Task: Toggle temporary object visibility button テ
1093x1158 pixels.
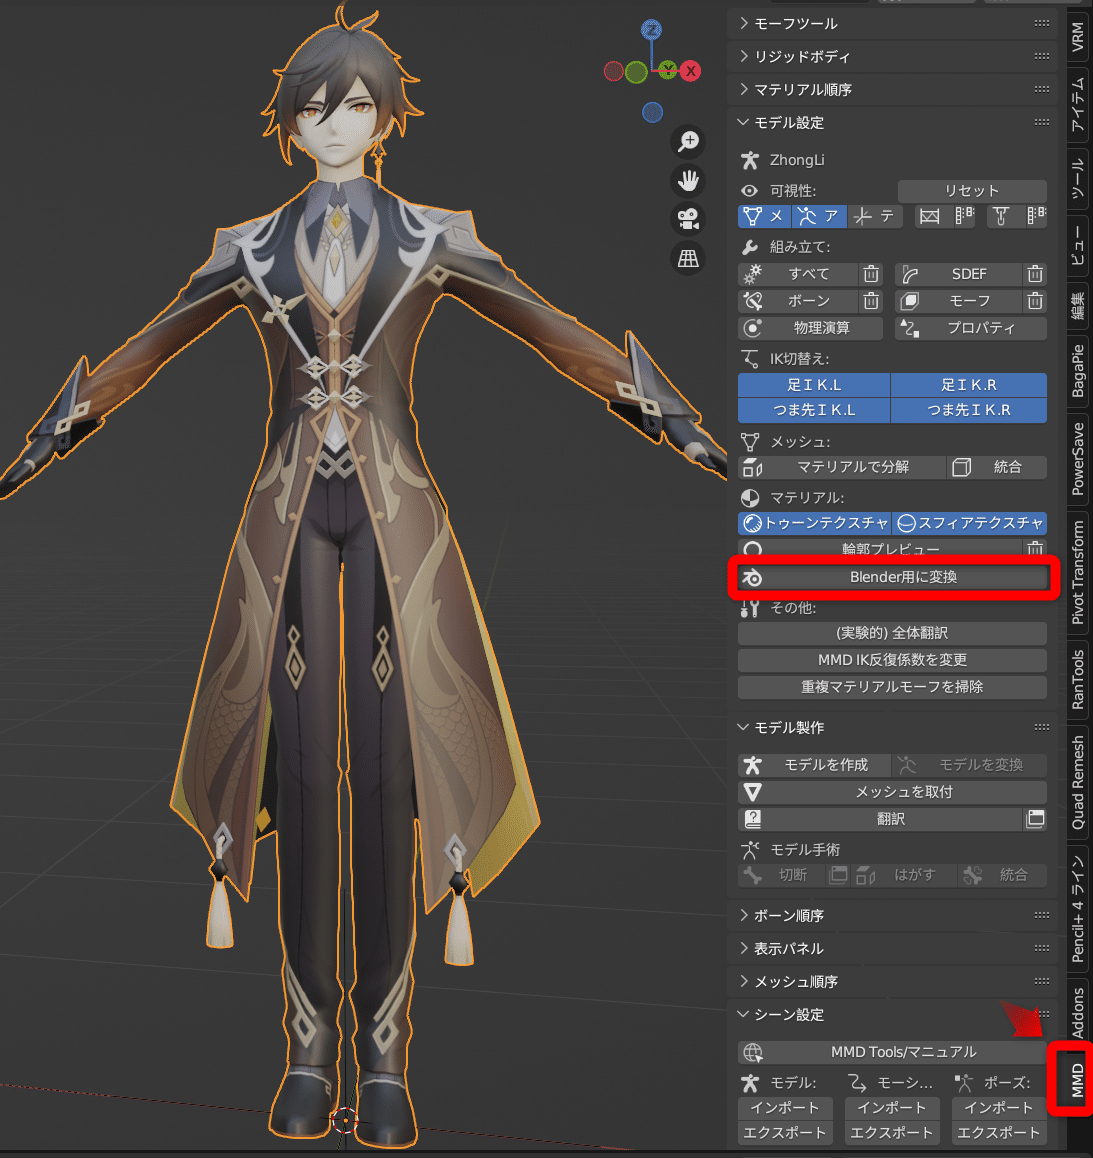Action: [874, 216]
